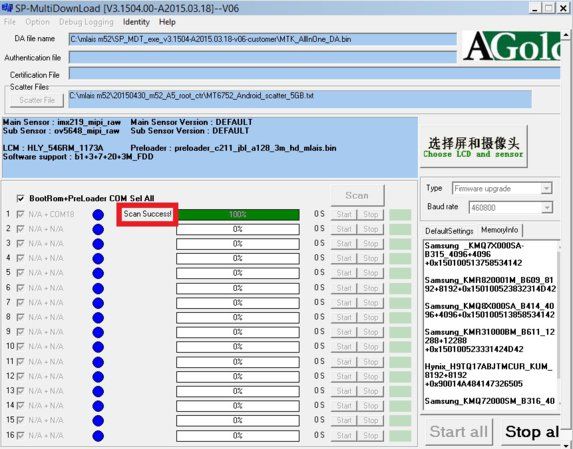Click the Main Sensor : imx219_mipi_raw text

tap(61, 122)
